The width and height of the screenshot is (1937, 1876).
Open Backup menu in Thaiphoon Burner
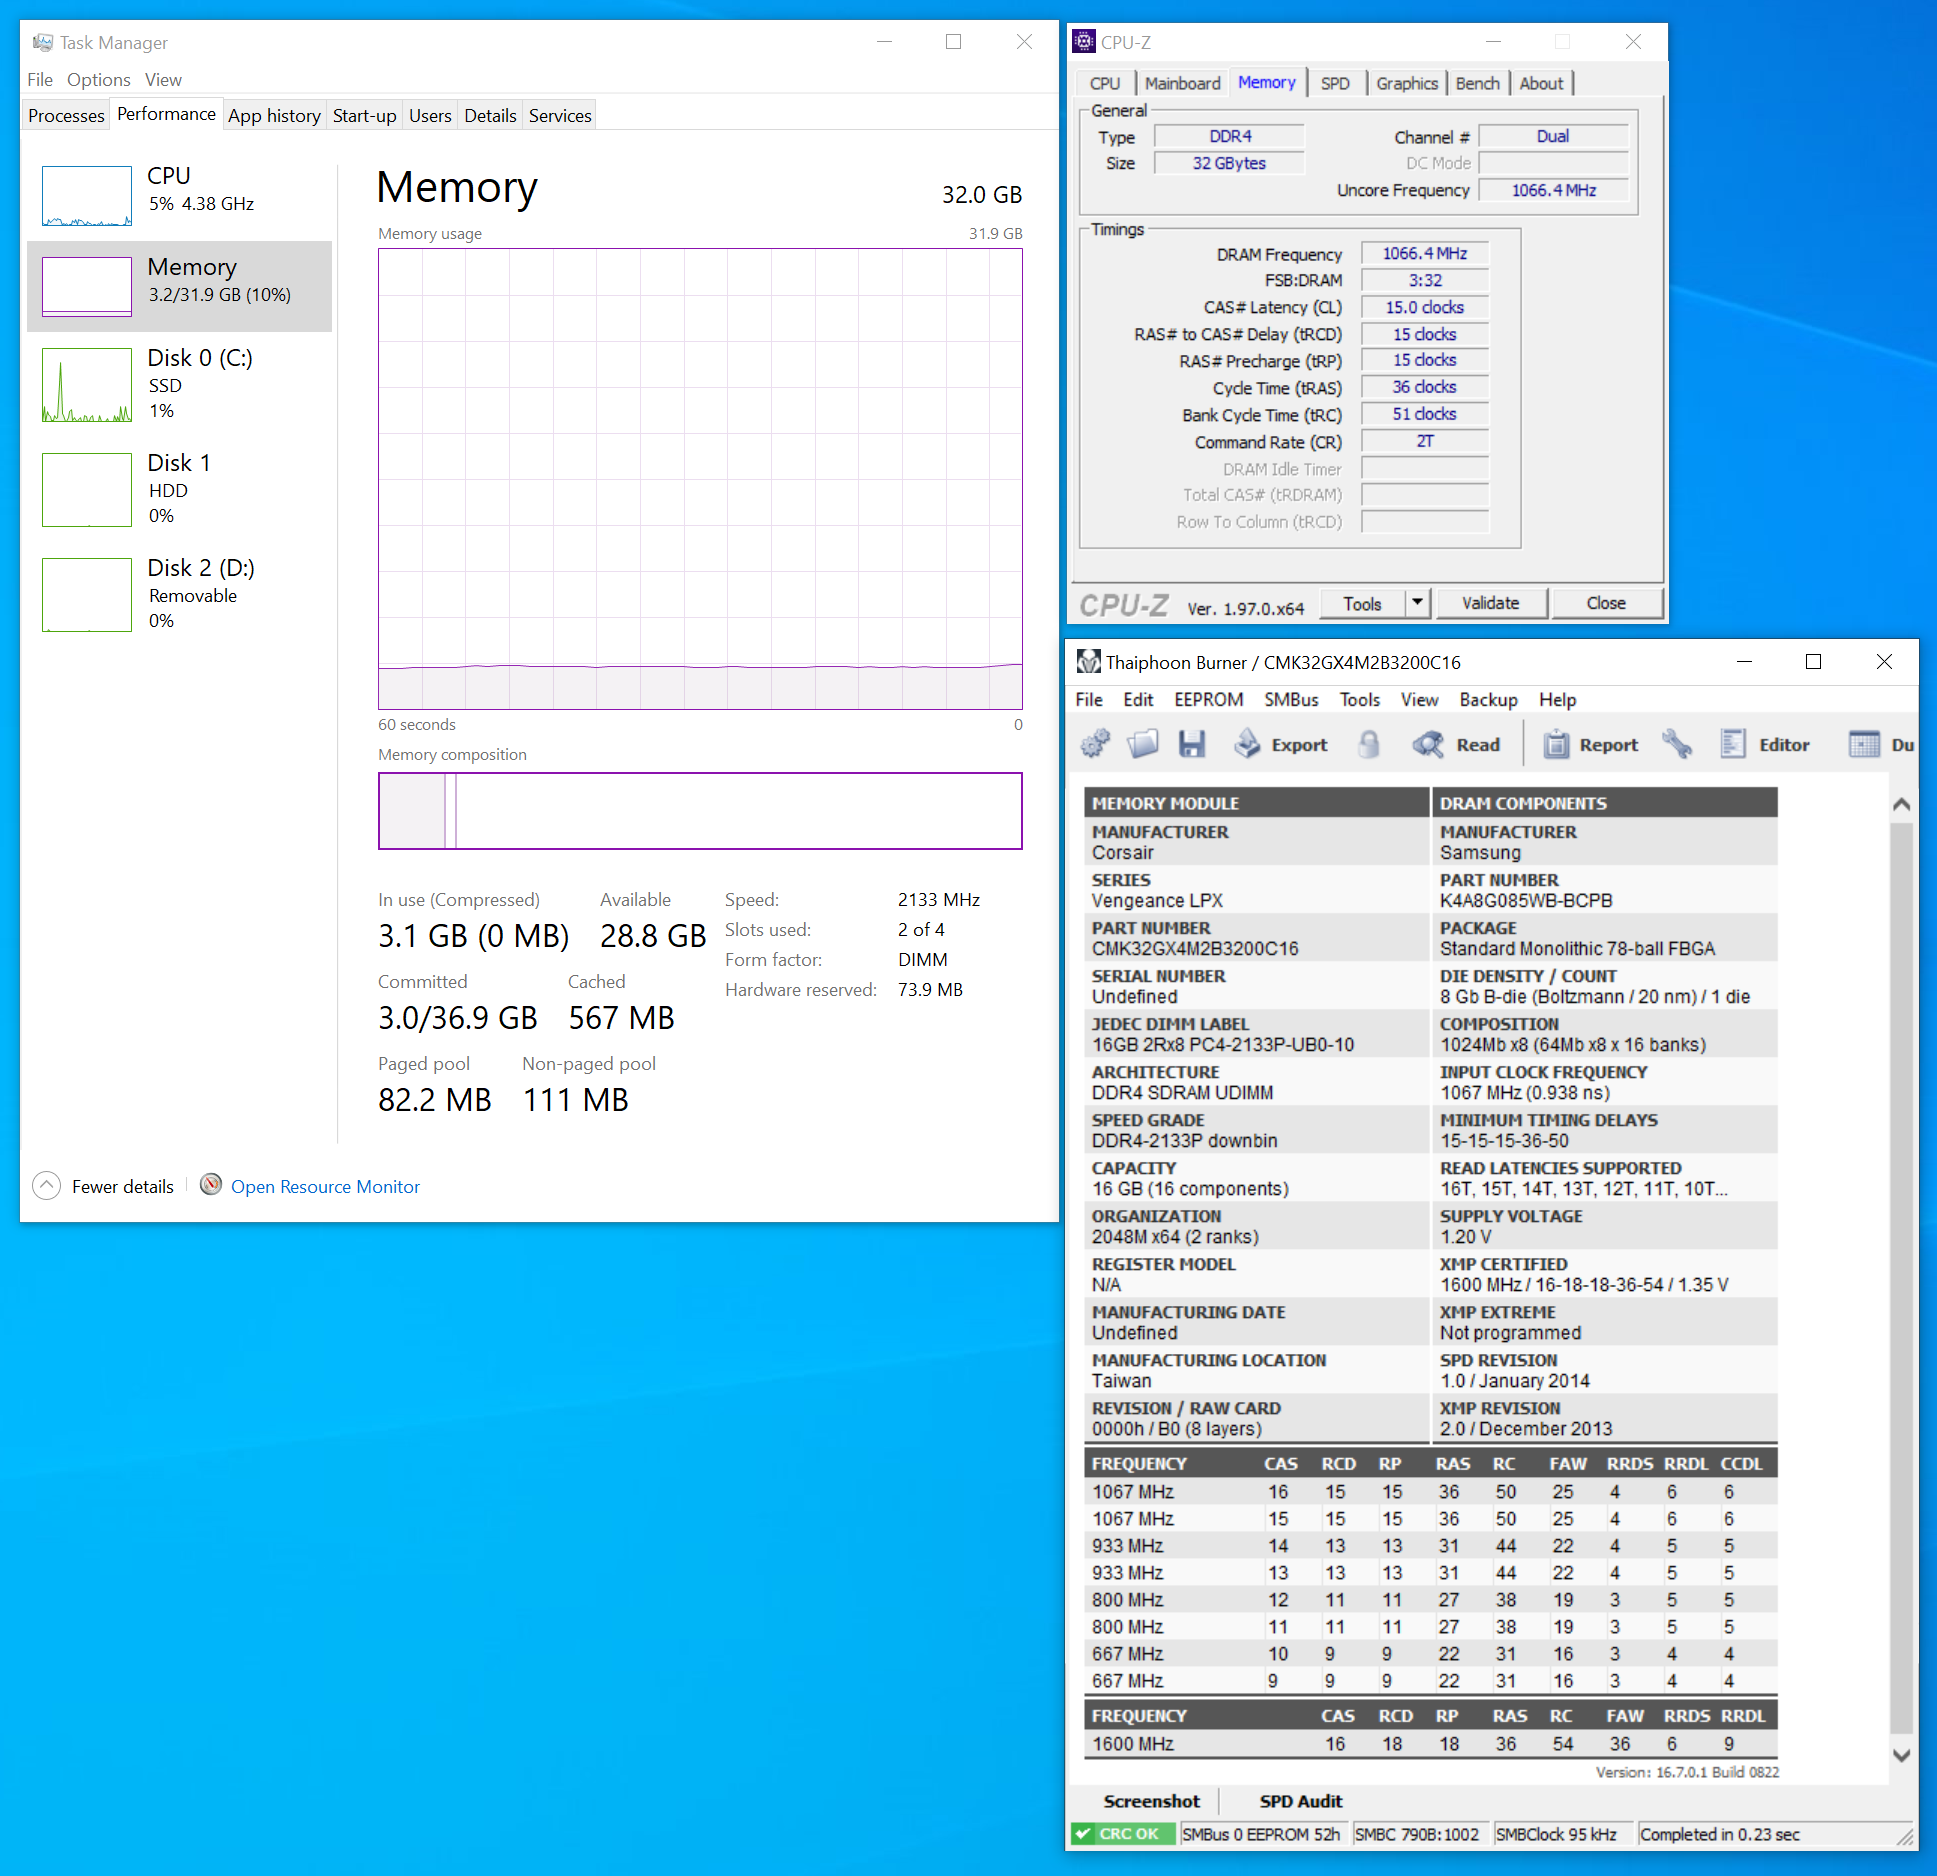tap(1488, 699)
